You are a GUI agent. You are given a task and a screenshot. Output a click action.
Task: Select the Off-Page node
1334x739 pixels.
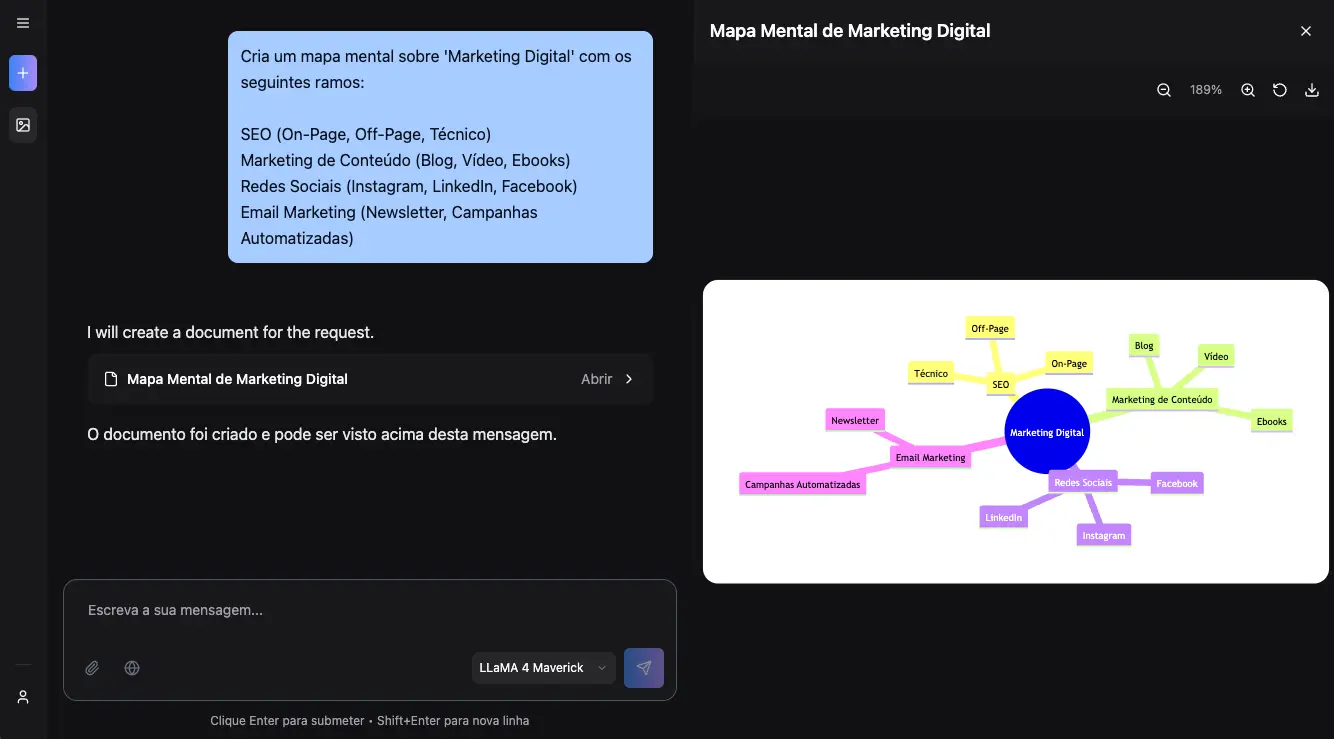pyautogui.click(x=990, y=328)
